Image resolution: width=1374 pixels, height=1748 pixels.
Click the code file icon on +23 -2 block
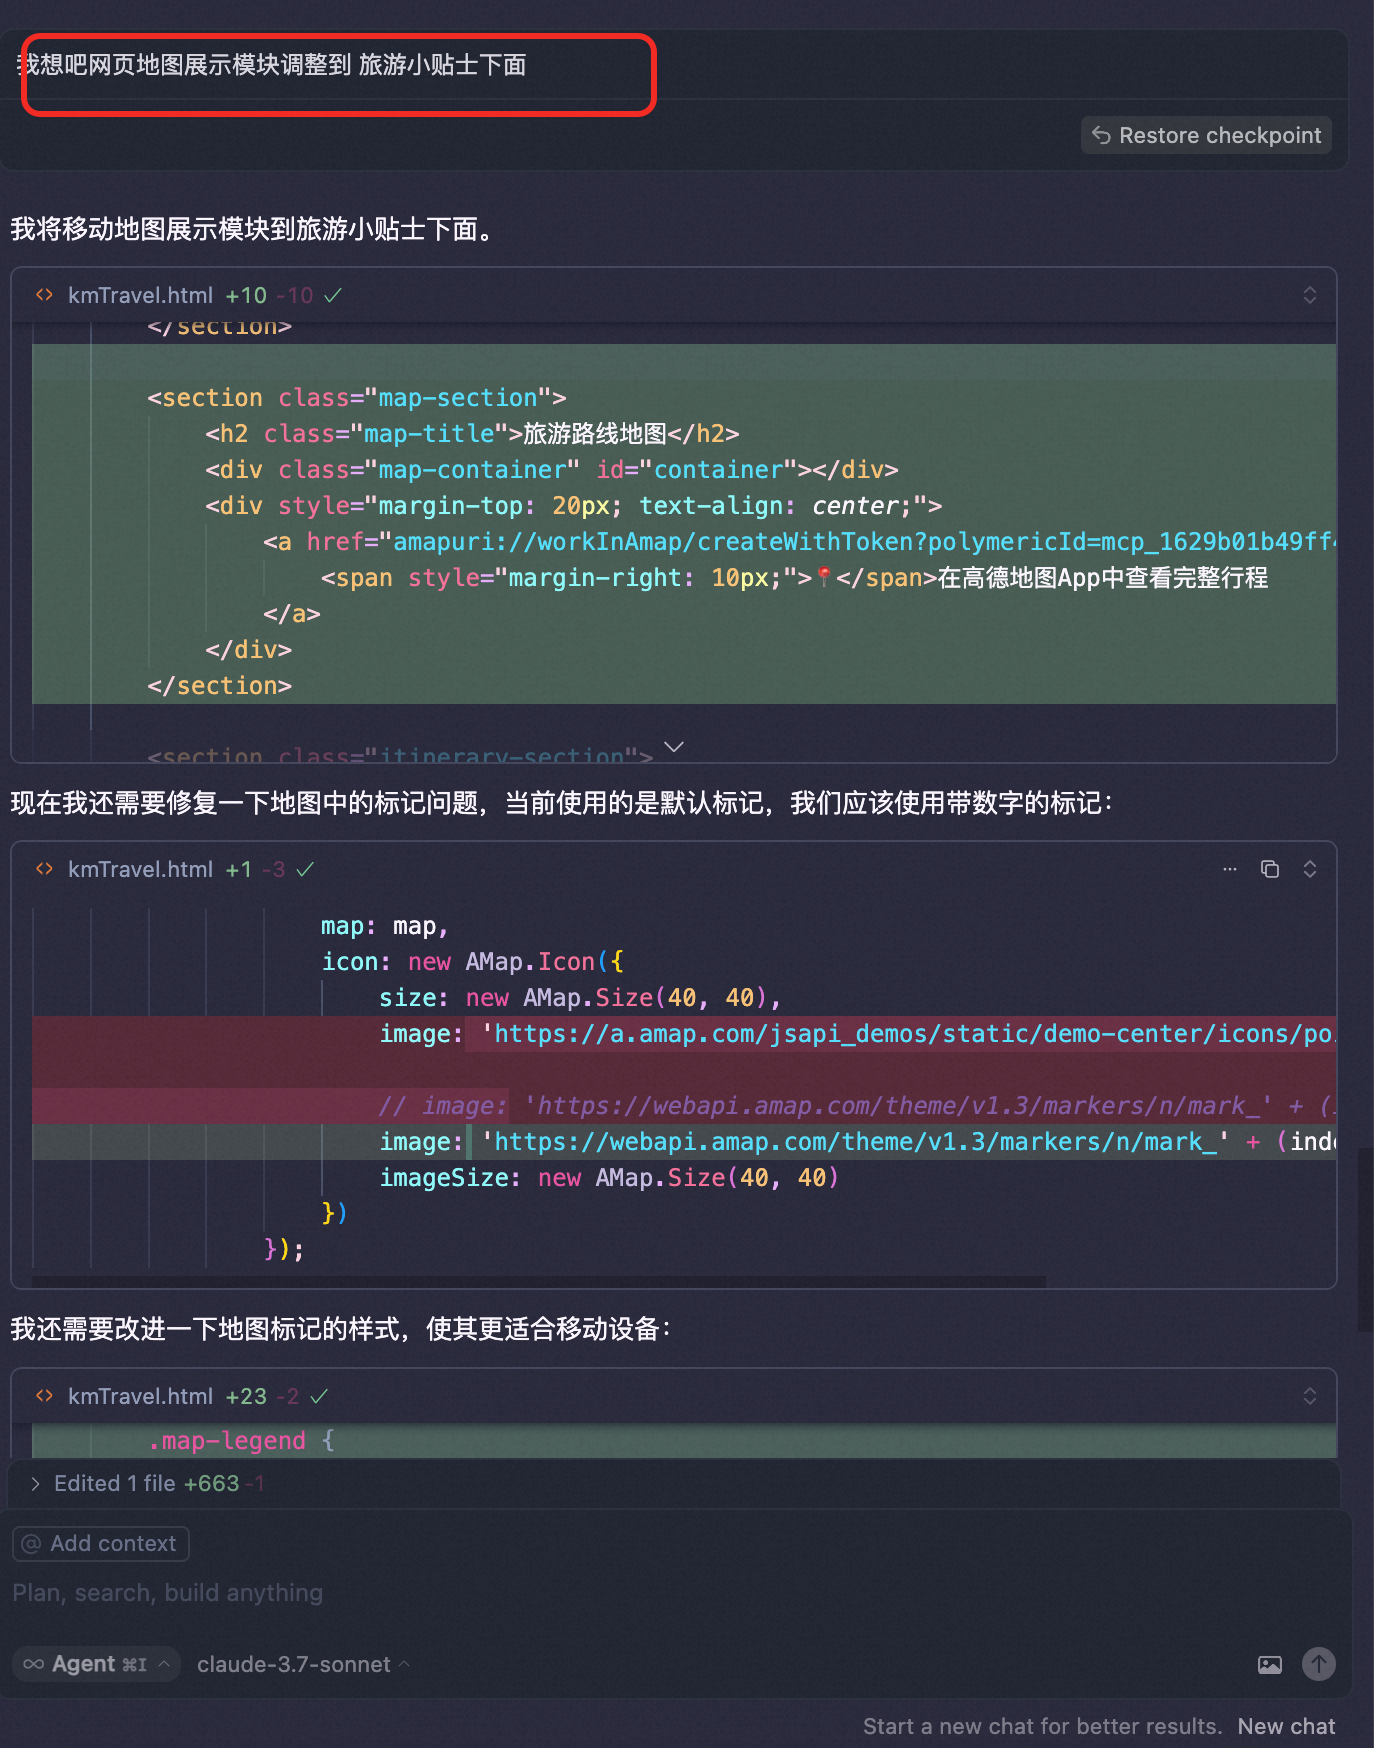pos(44,1396)
